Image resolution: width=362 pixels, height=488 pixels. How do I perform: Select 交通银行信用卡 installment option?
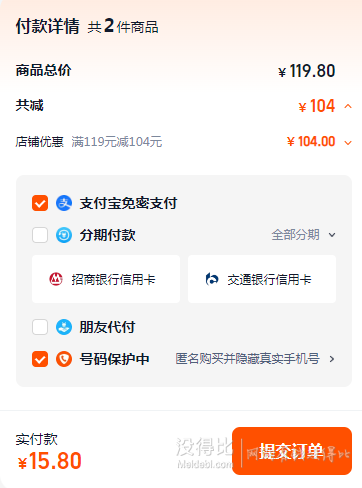262,279
